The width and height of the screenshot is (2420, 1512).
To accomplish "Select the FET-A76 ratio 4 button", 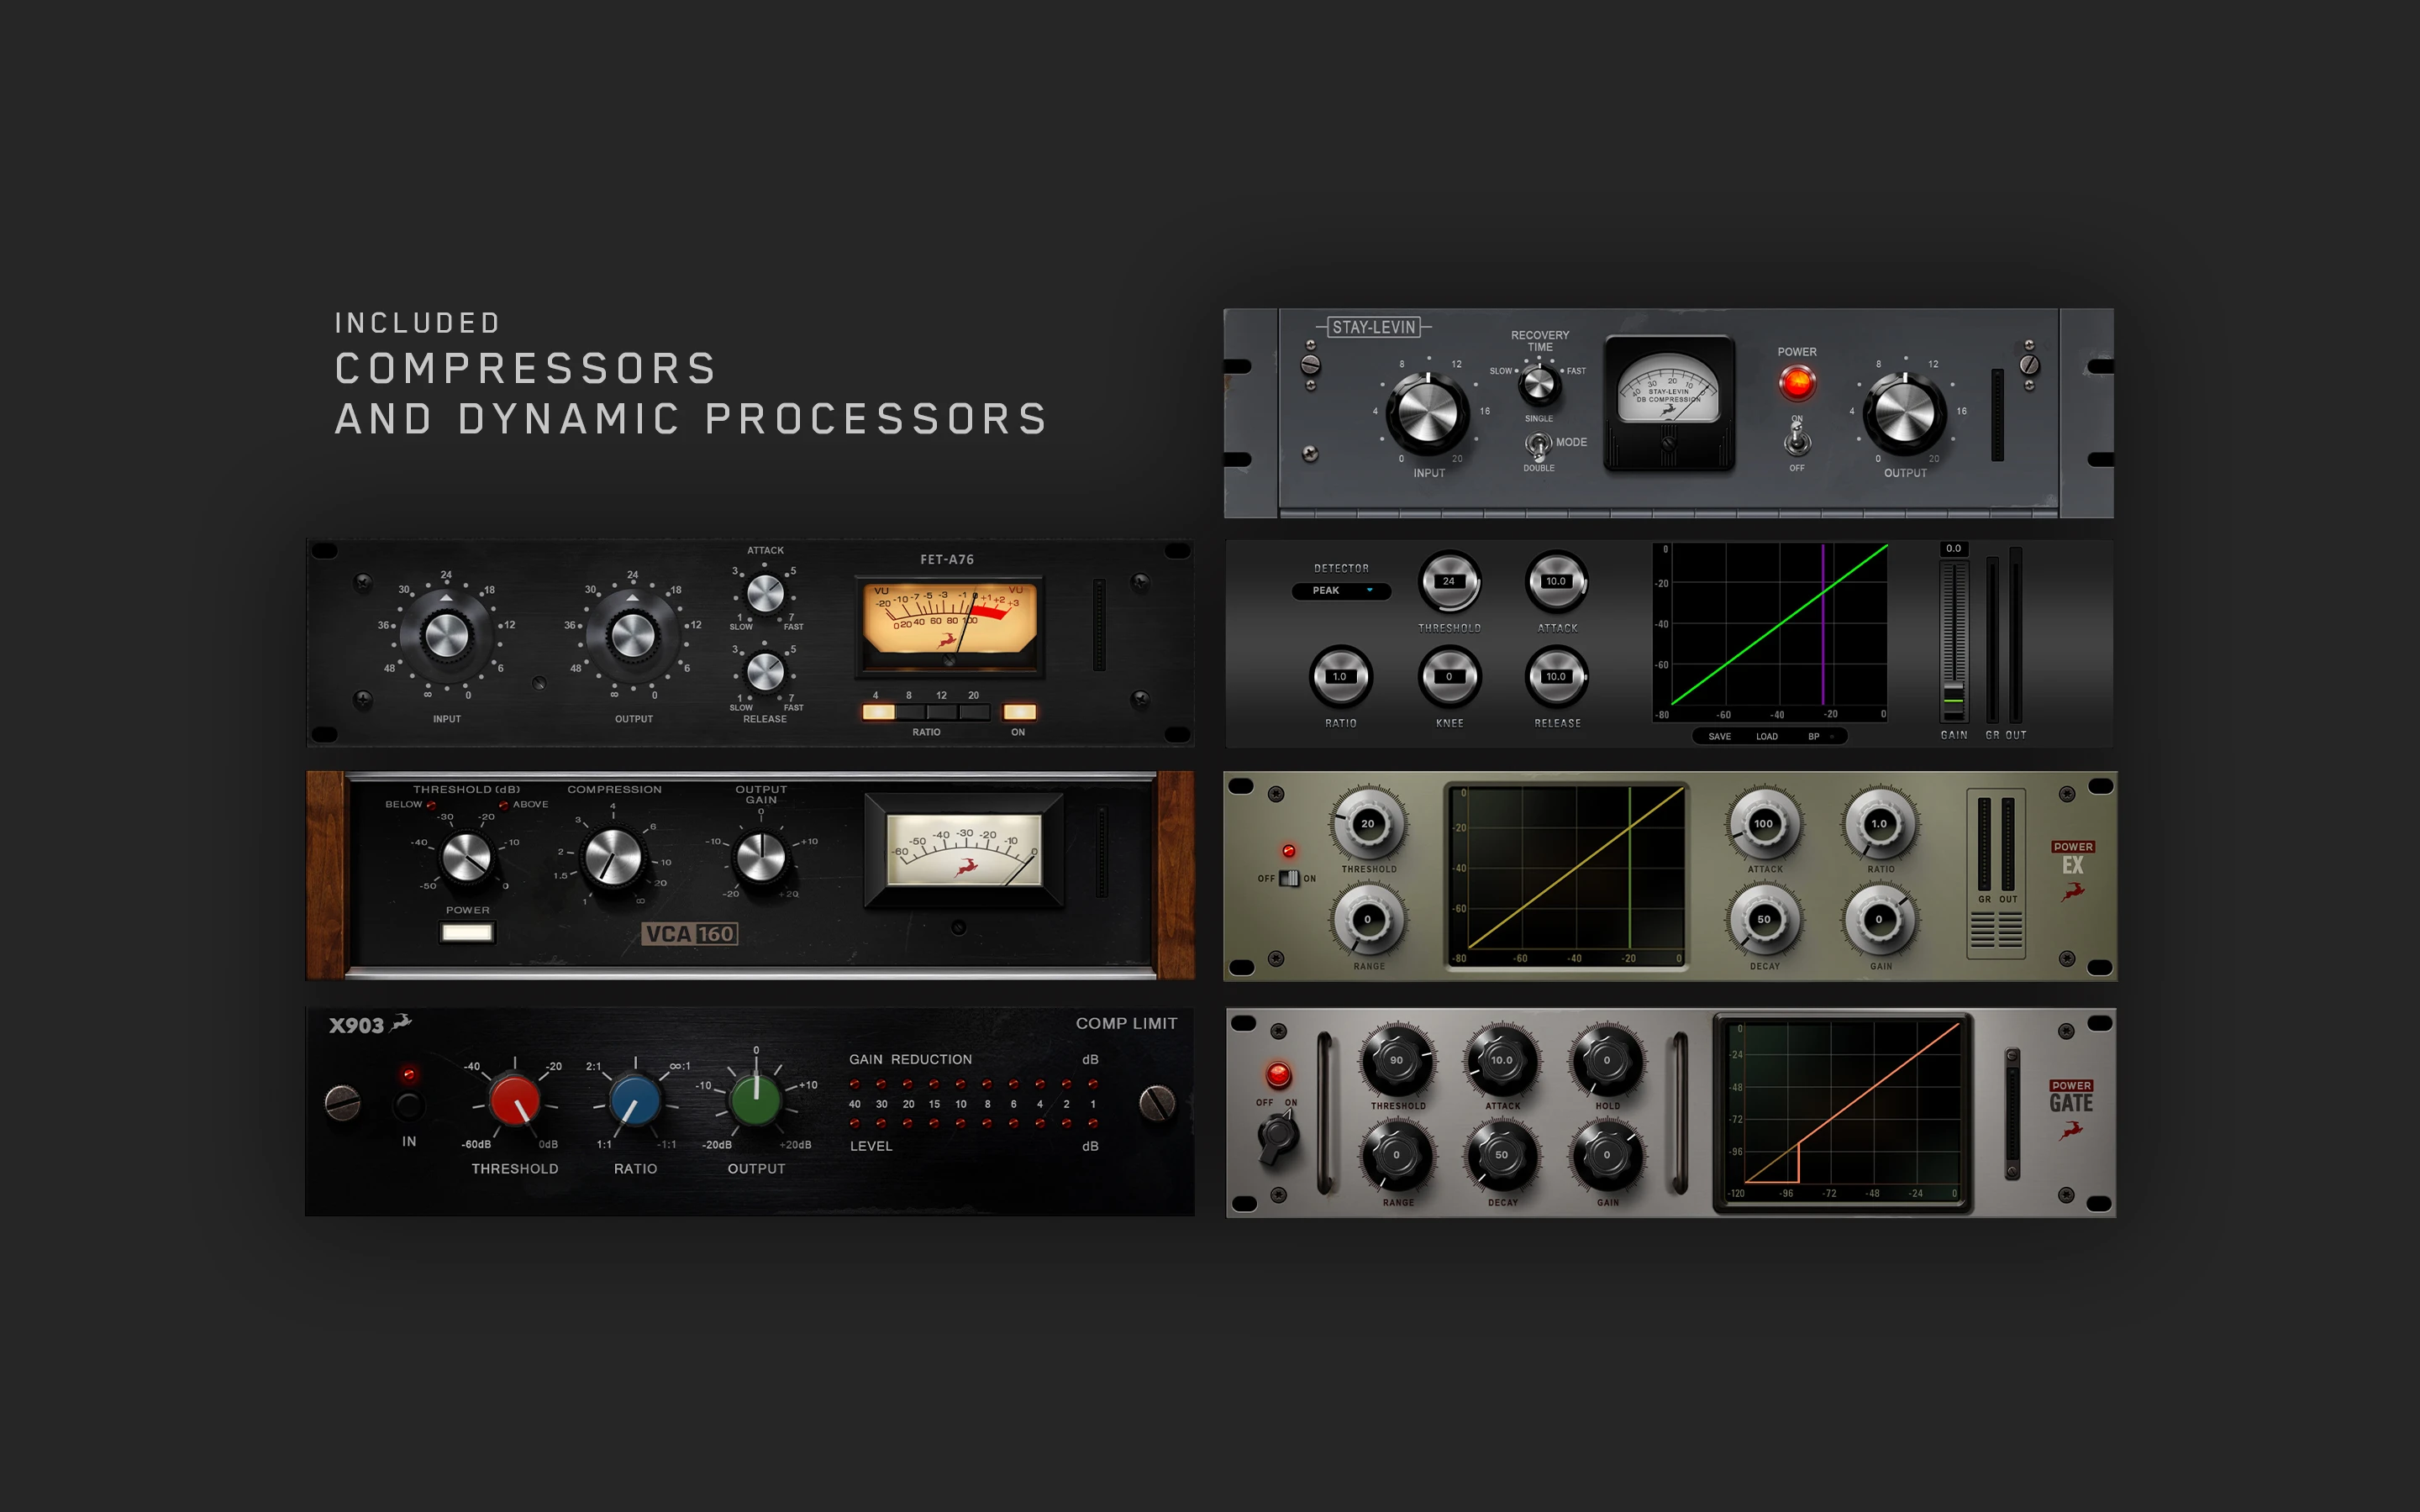I will pyautogui.click(x=878, y=712).
